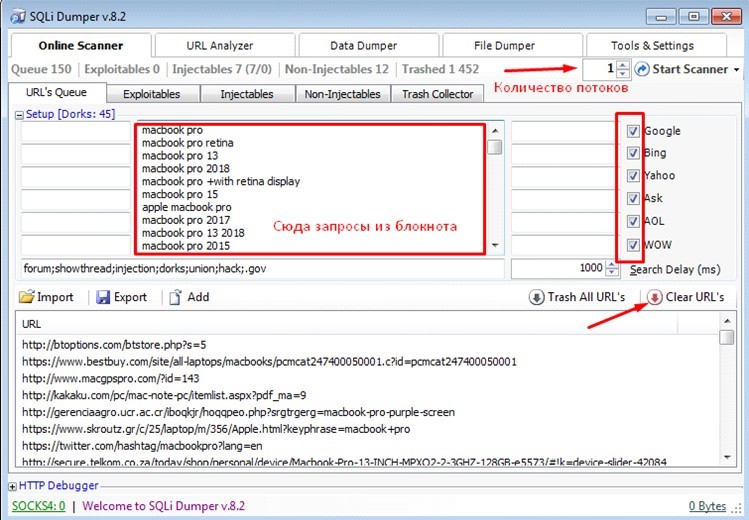The image size is (749, 520).
Task: Click the Import folder icon
Action: point(25,297)
